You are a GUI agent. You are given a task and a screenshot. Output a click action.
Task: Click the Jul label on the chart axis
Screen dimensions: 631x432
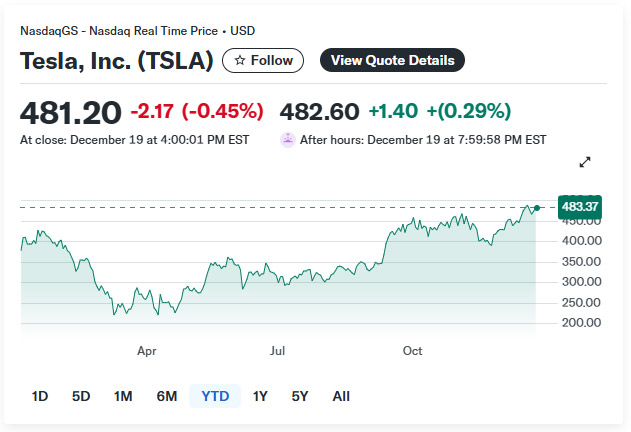pyautogui.click(x=278, y=351)
